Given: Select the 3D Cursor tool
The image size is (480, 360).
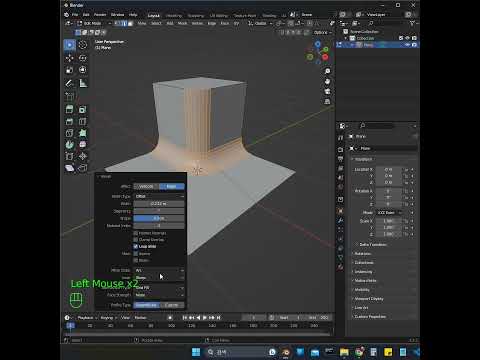Looking at the screenshot, I should coord(83,45).
